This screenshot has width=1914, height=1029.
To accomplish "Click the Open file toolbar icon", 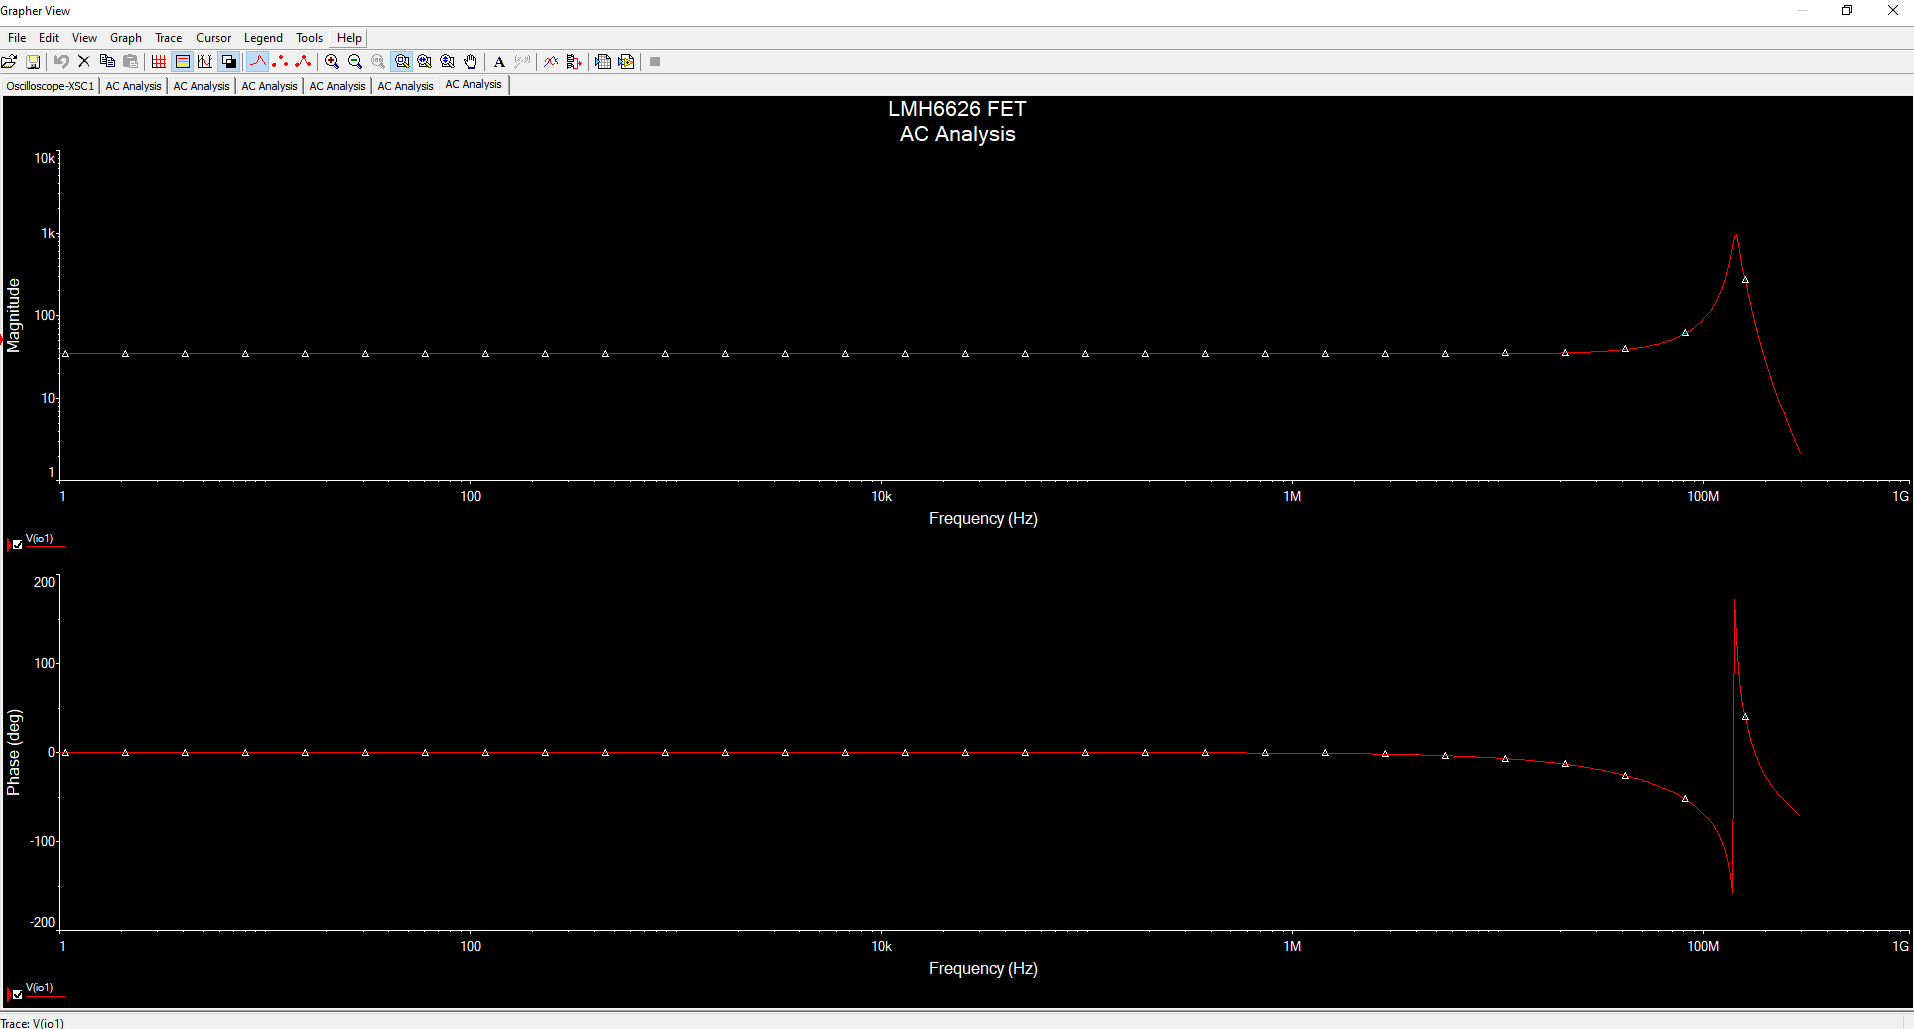I will [x=9, y=62].
